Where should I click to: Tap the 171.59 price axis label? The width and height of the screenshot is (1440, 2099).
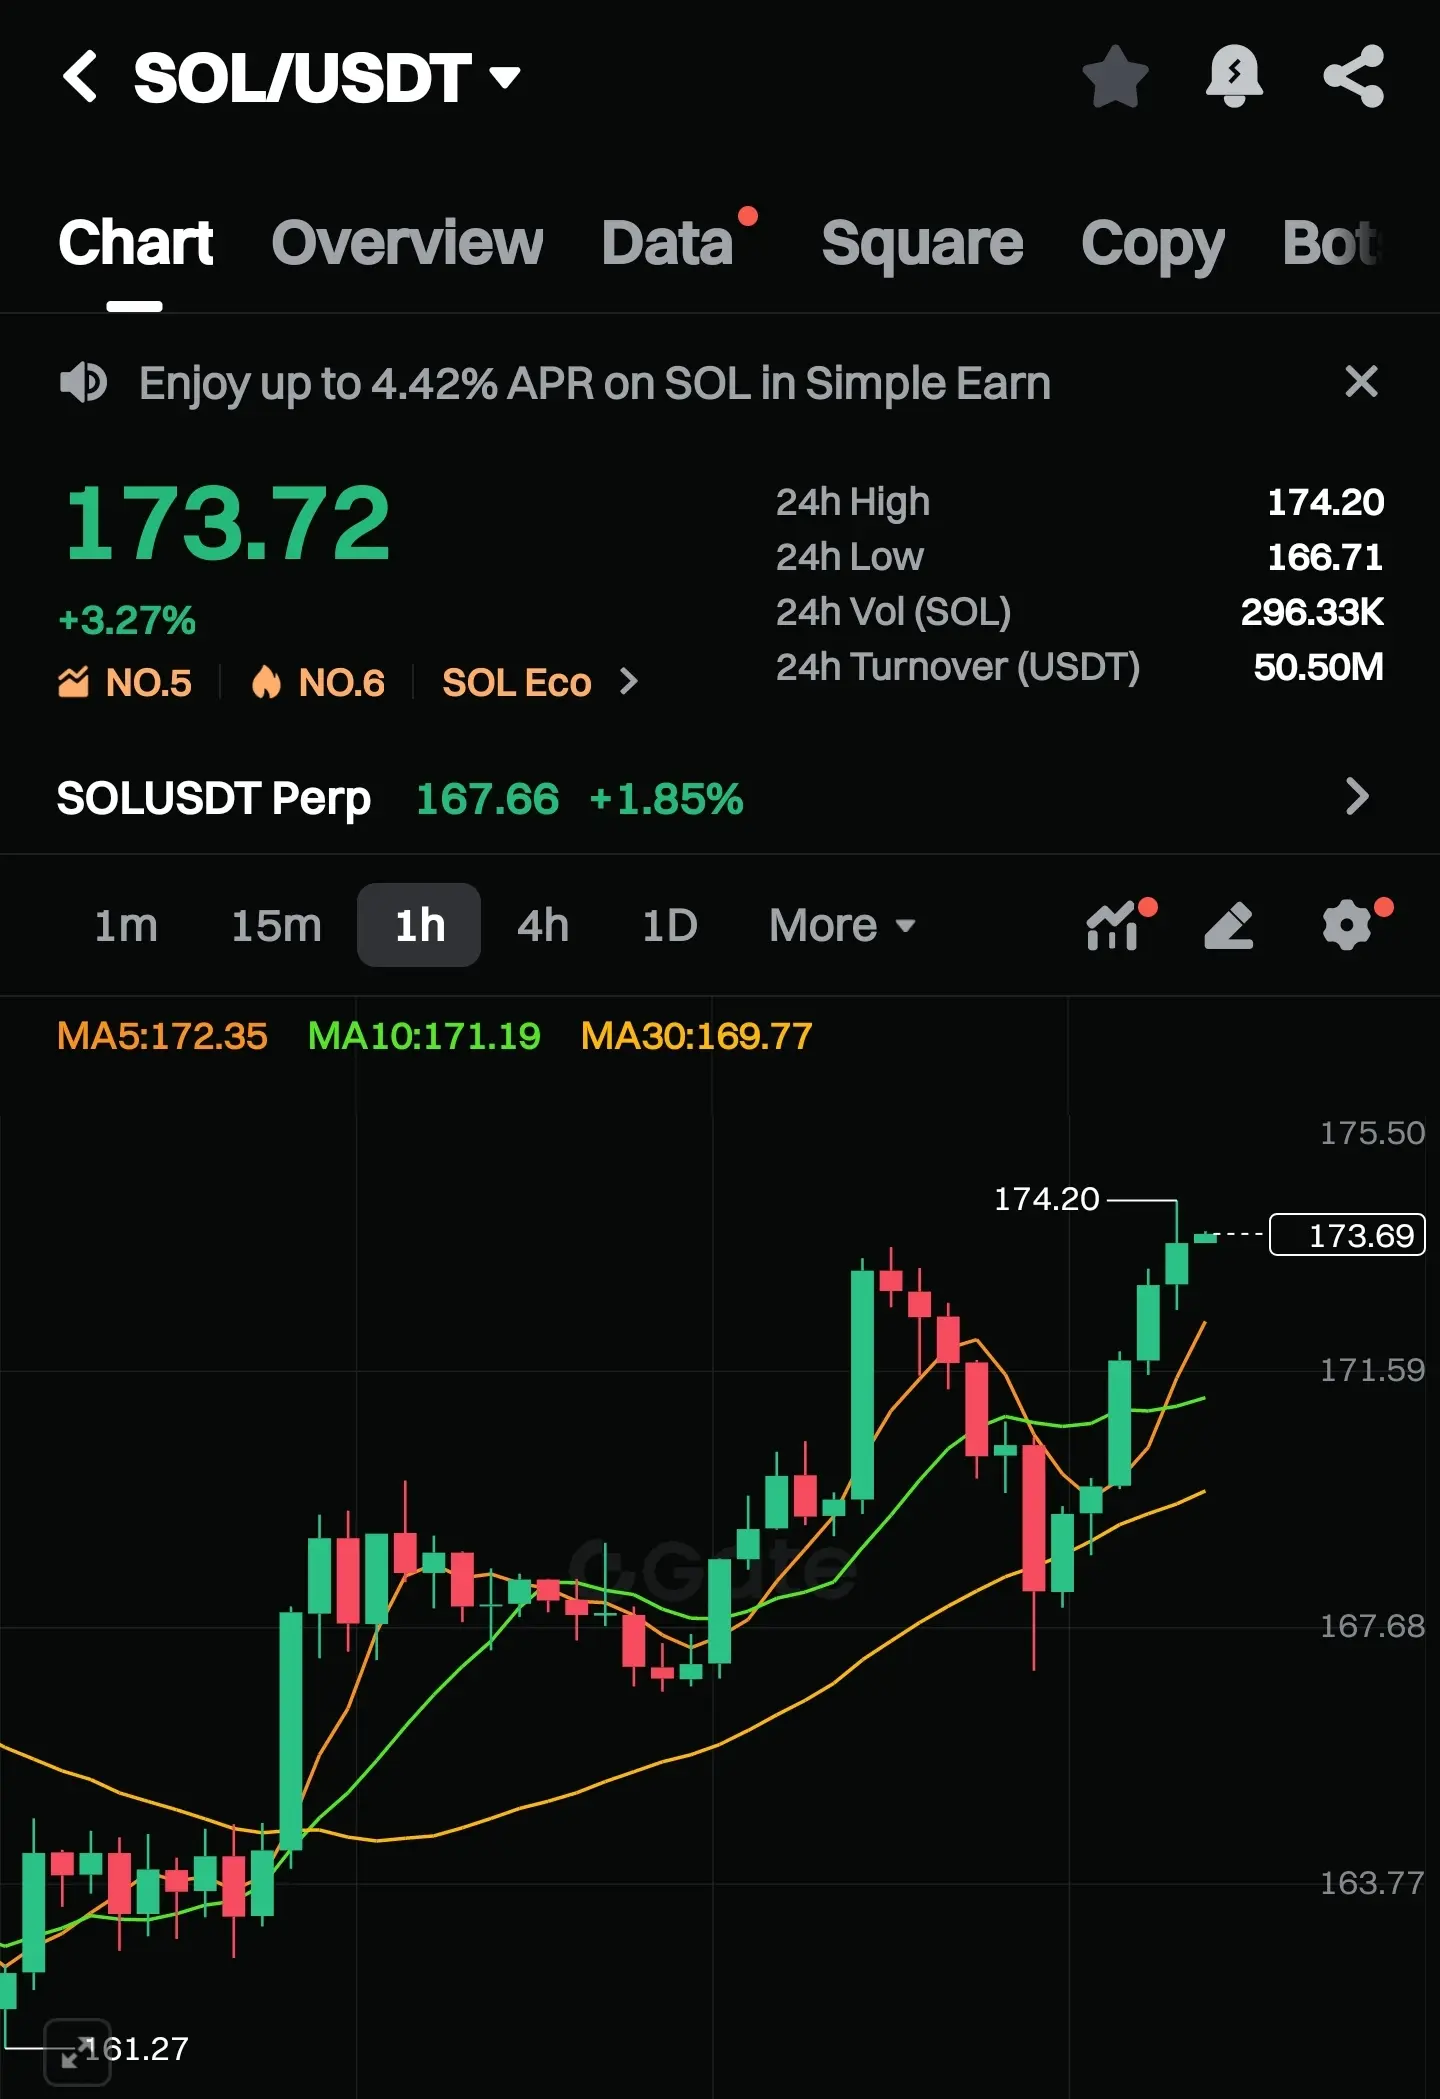pyautogui.click(x=1372, y=1370)
